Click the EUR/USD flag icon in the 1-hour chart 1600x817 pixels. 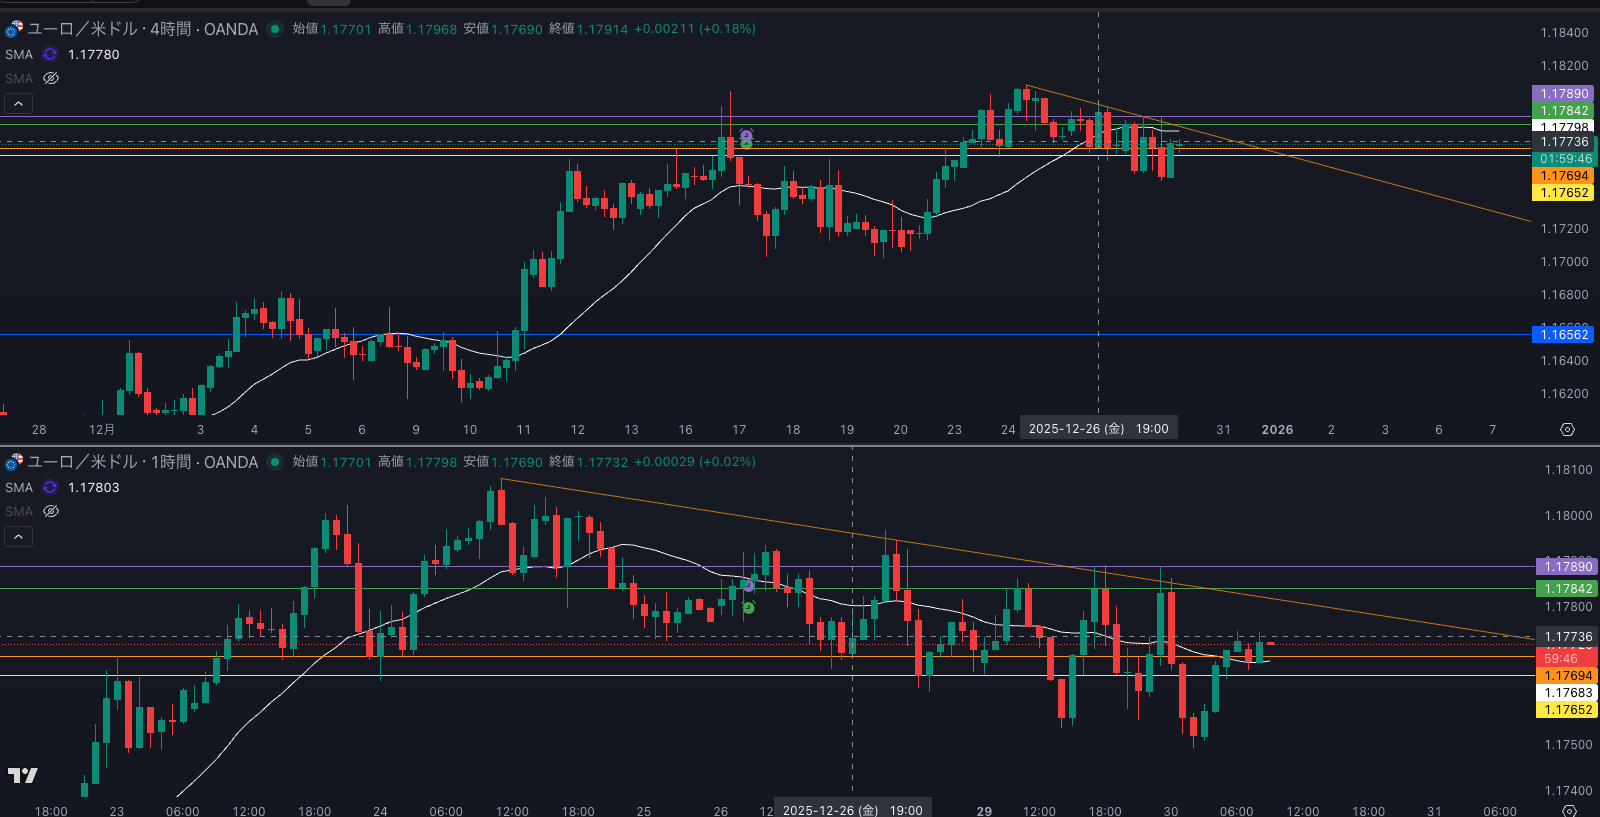tap(14, 462)
